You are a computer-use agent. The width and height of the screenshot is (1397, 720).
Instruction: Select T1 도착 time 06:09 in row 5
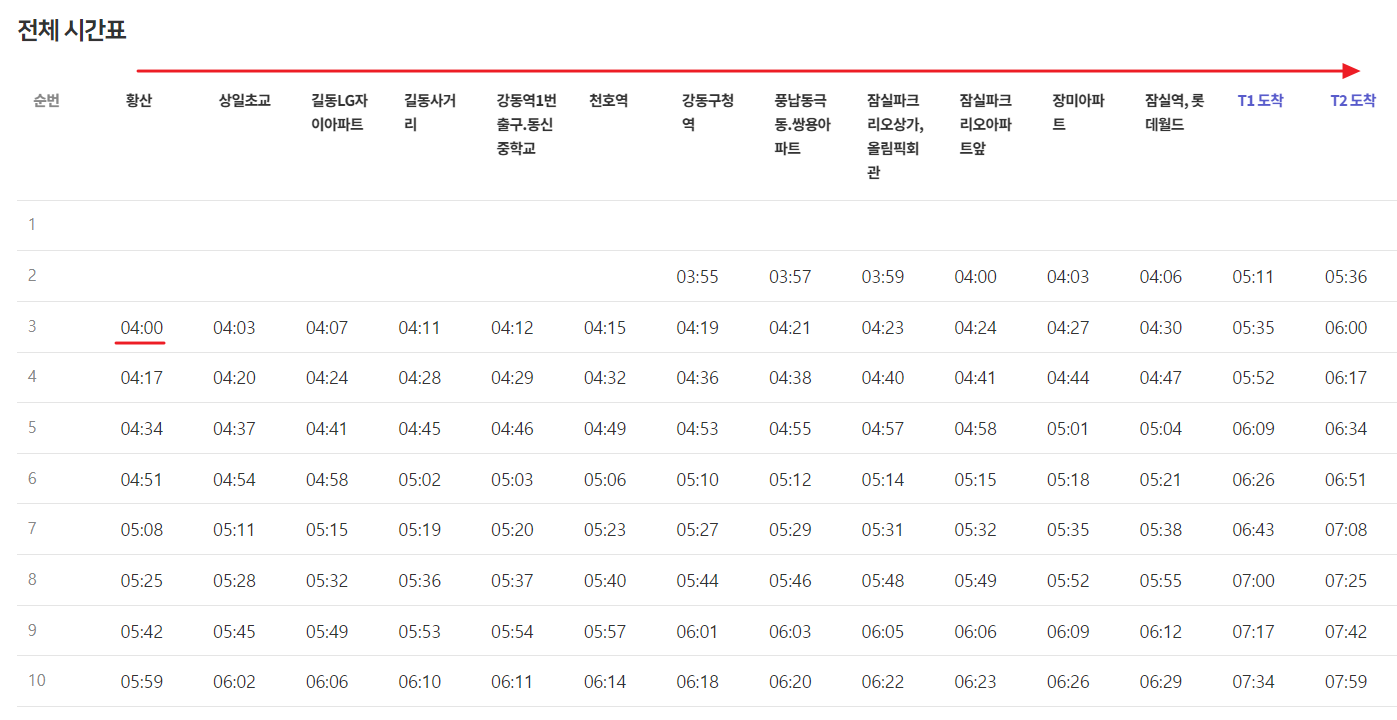[x=1253, y=429]
